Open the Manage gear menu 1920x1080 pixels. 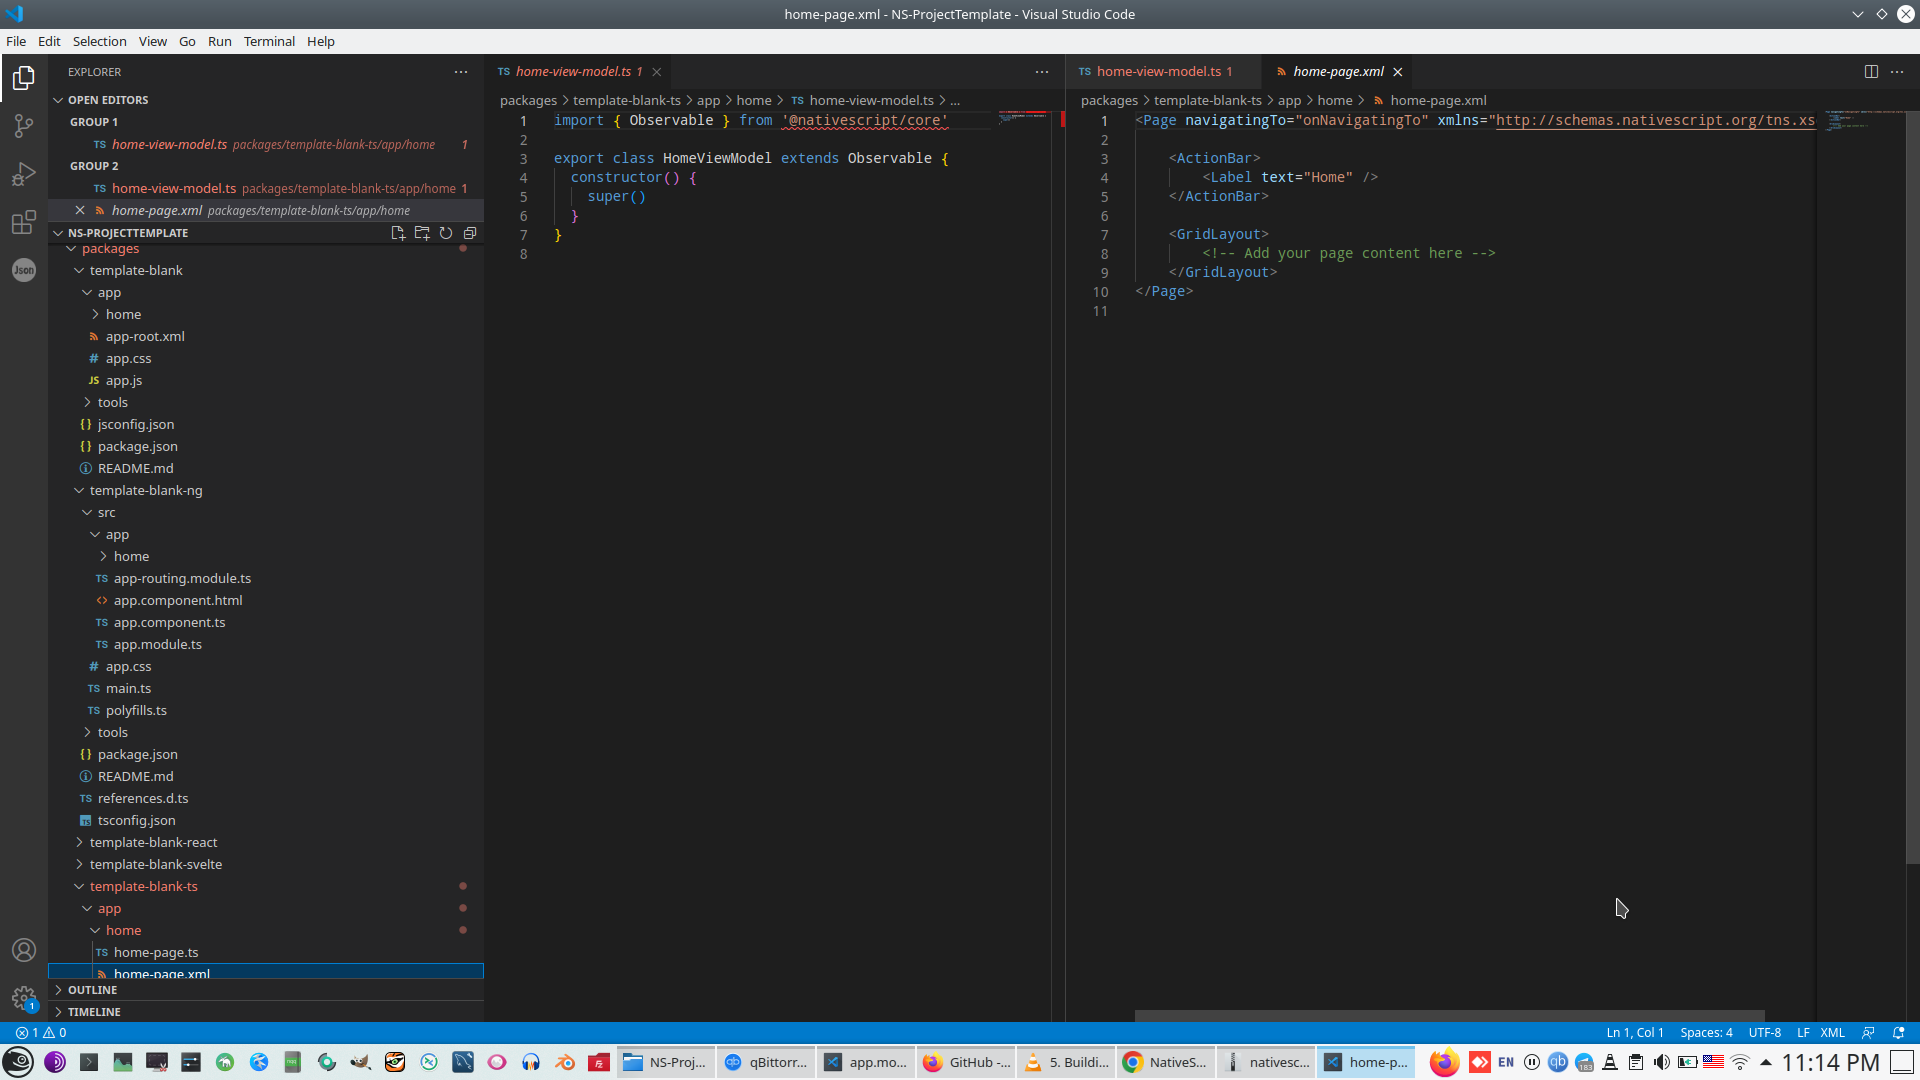pyautogui.click(x=24, y=998)
